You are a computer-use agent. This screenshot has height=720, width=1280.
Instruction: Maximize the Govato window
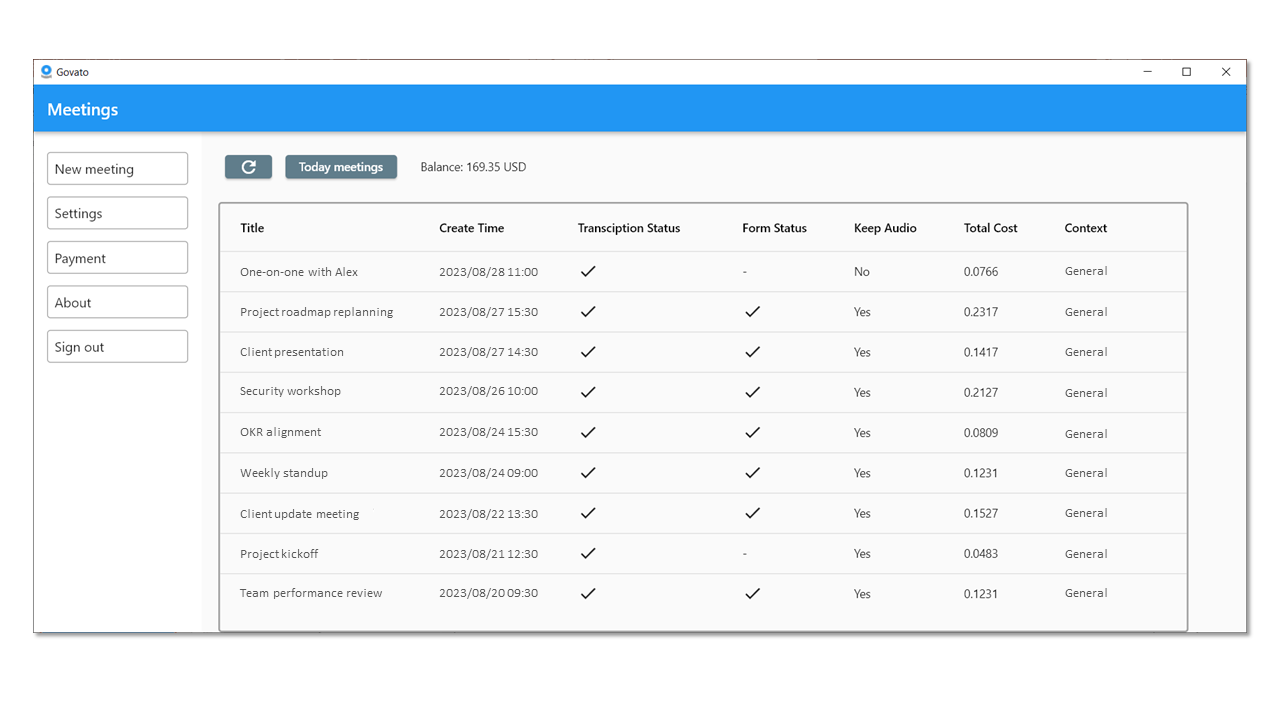[1186, 72]
